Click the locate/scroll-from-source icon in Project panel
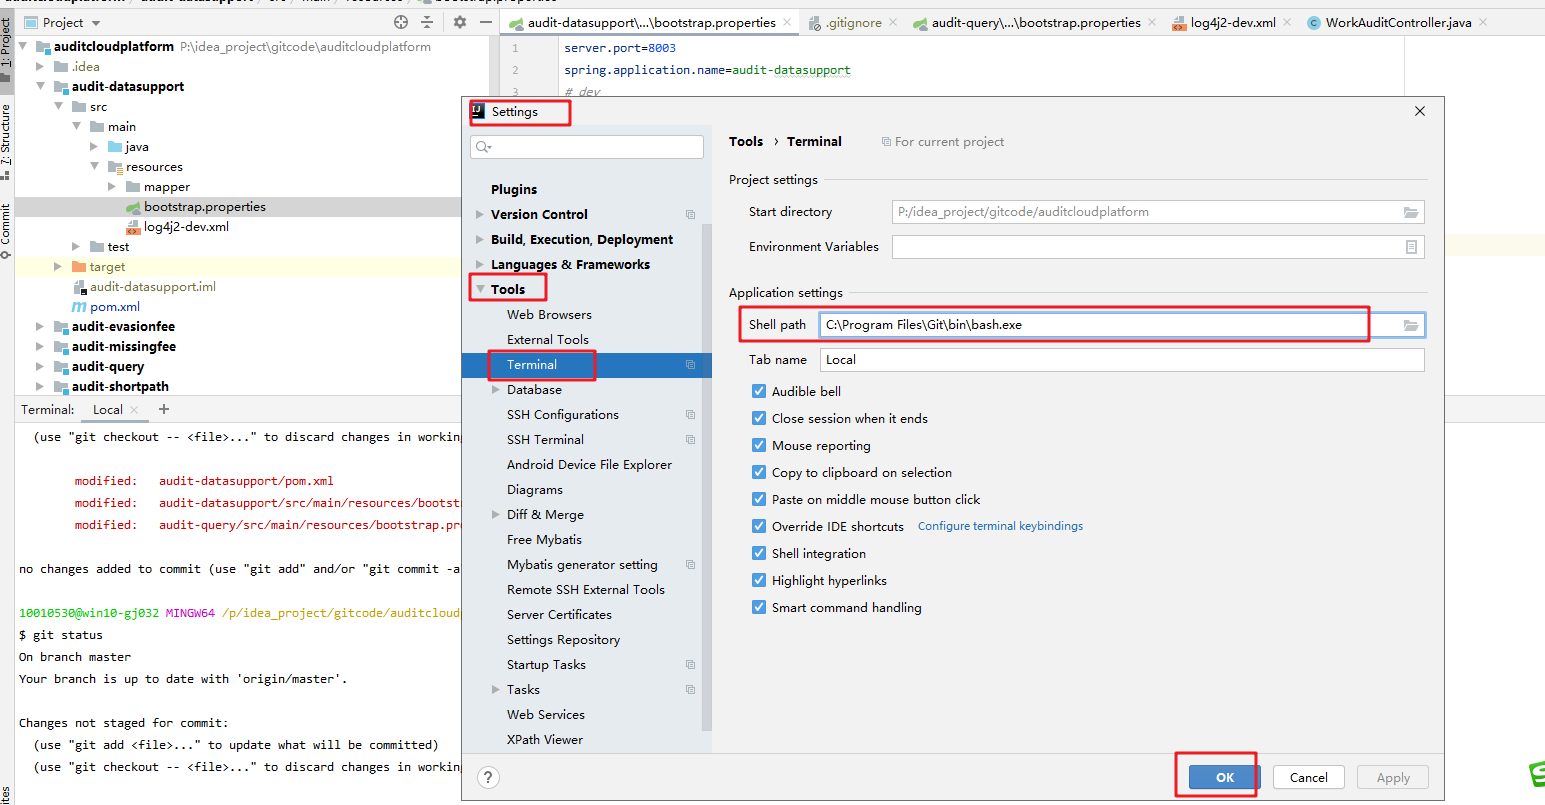Screen dimensions: 1545x805 (x=401, y=22)
